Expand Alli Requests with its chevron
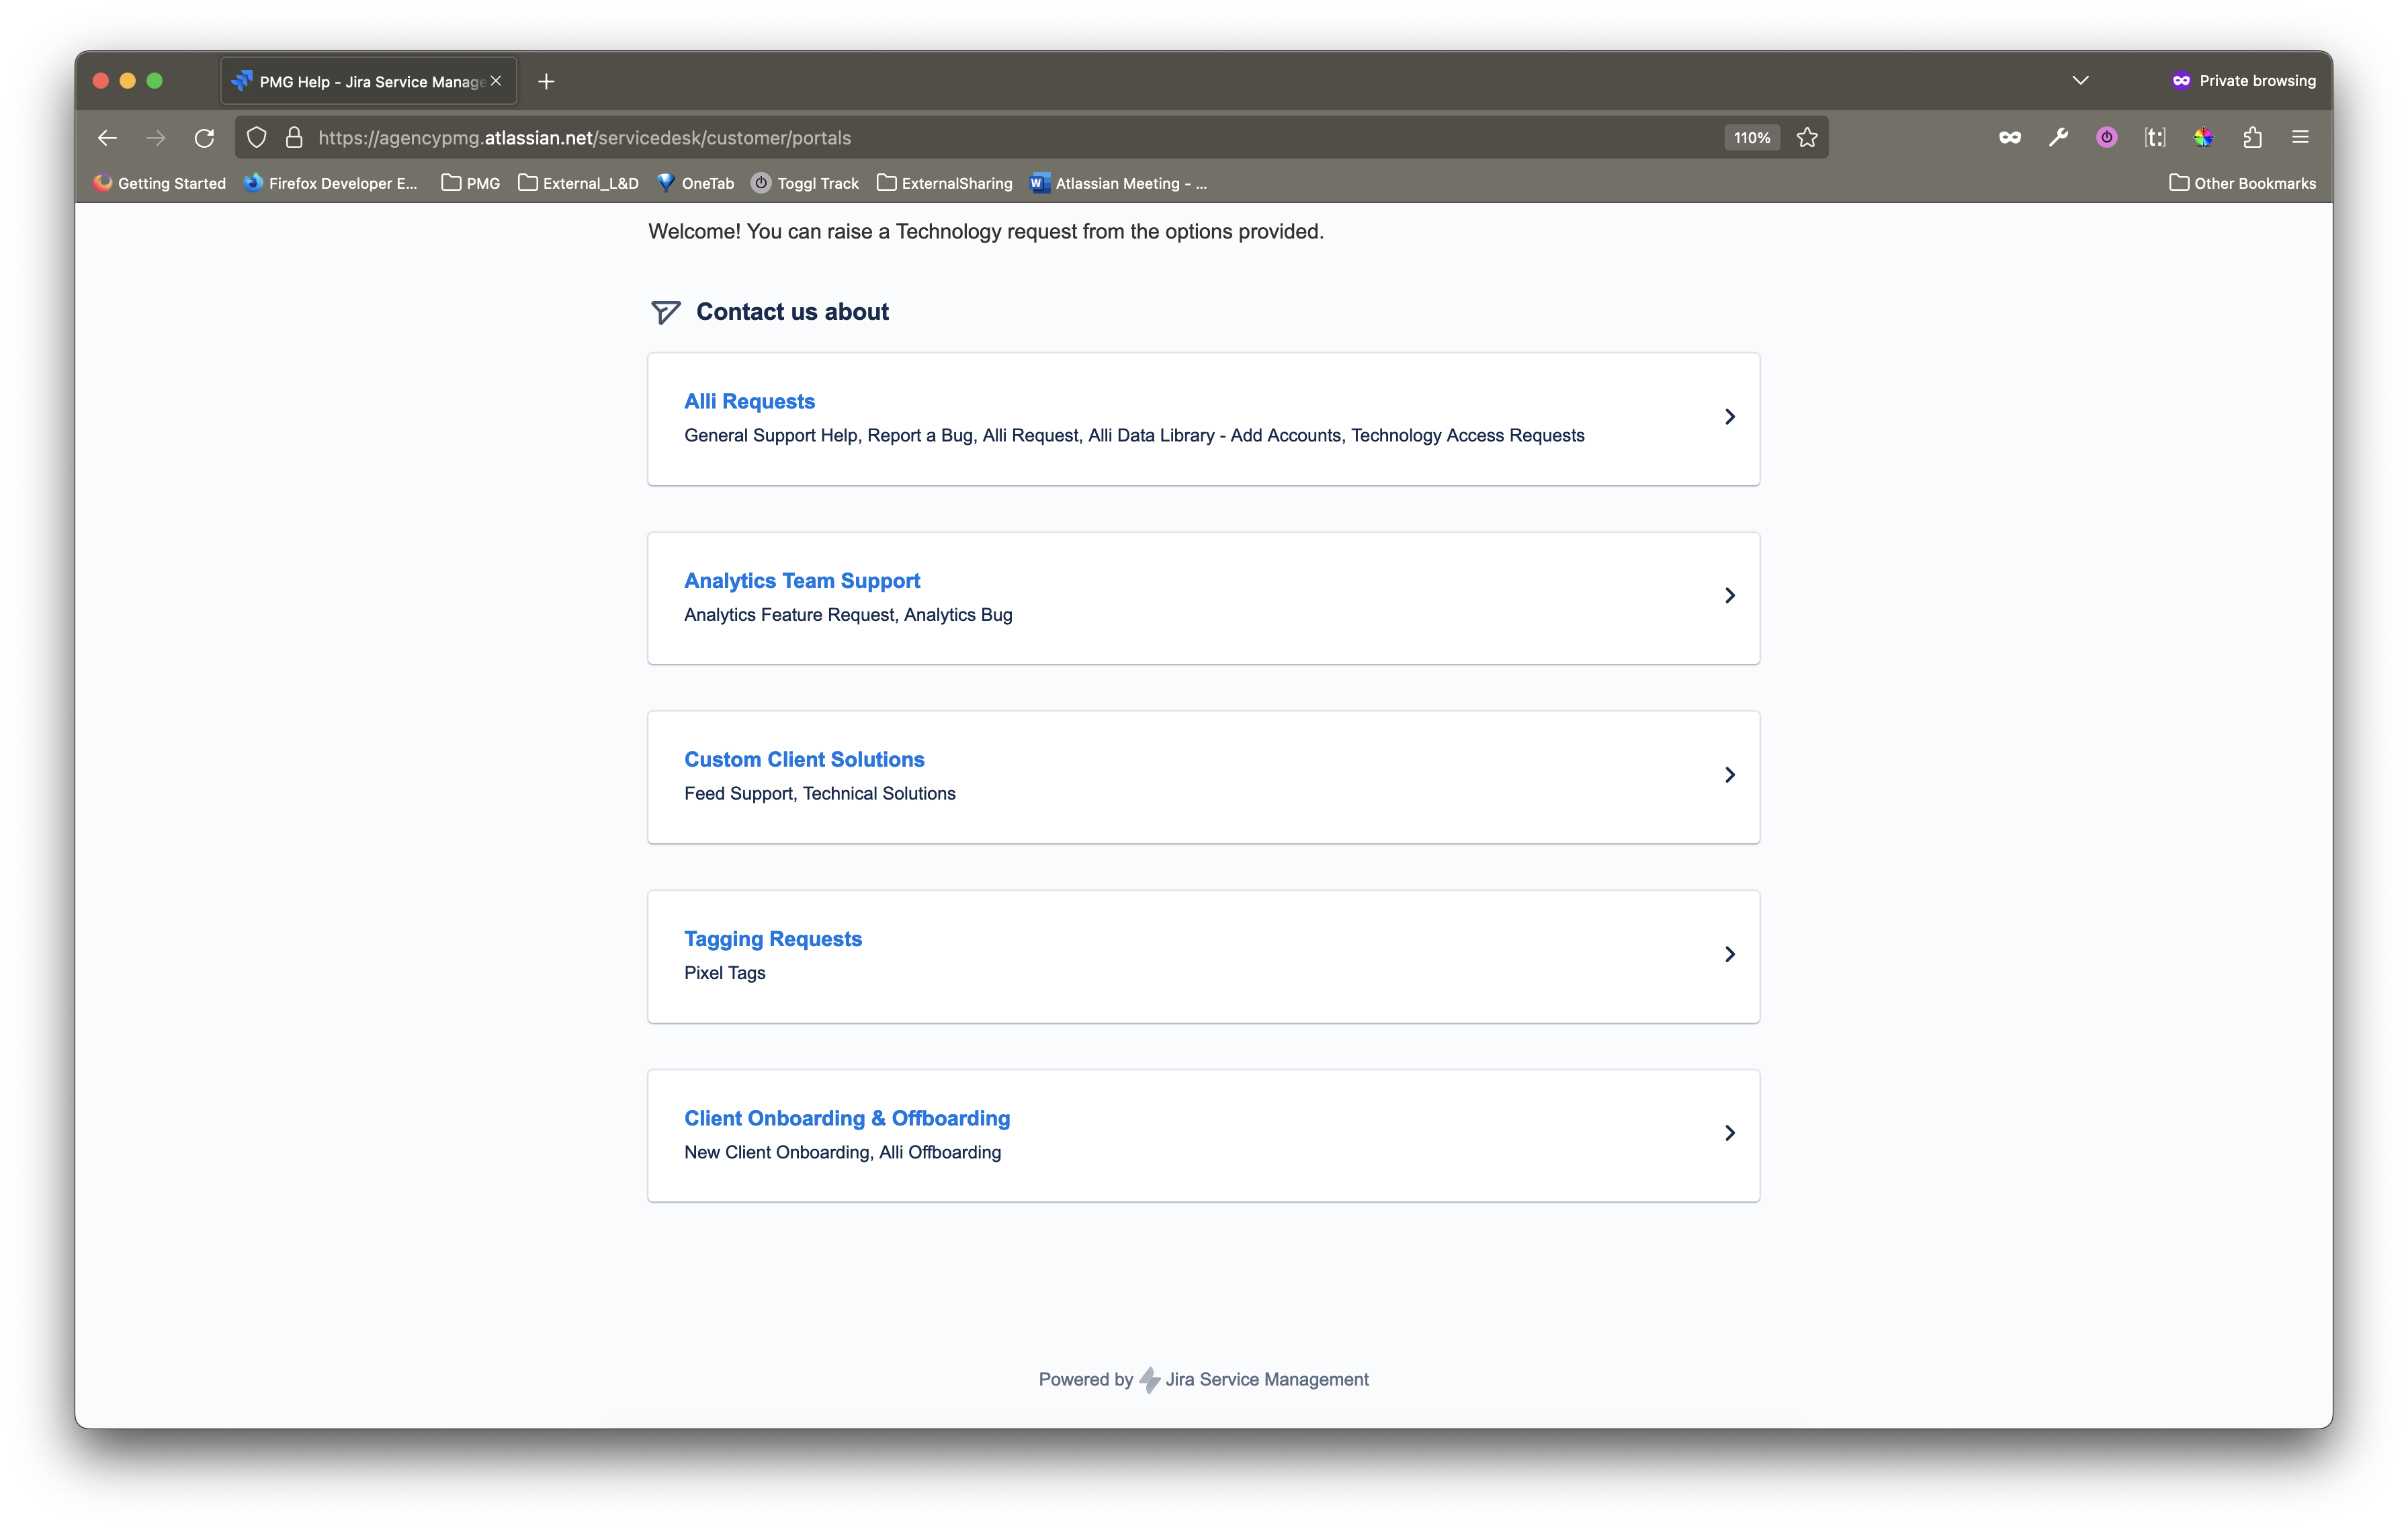This screenshot has height=1528, width=2408. pos(1730,417)
